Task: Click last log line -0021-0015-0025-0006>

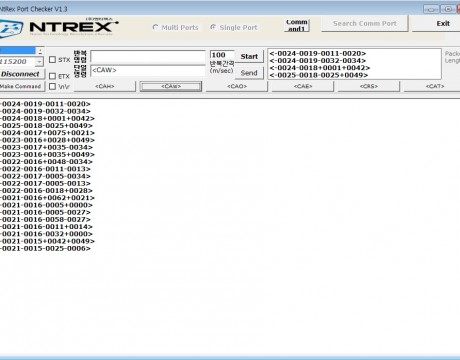Action: pos(45,249)
